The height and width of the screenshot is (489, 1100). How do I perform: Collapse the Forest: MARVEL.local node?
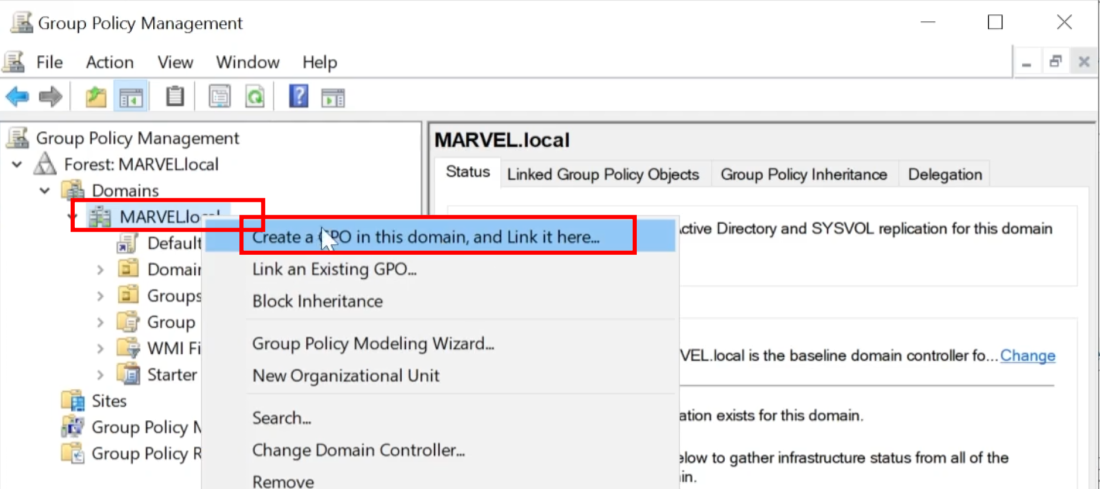(x=17, y=164)
